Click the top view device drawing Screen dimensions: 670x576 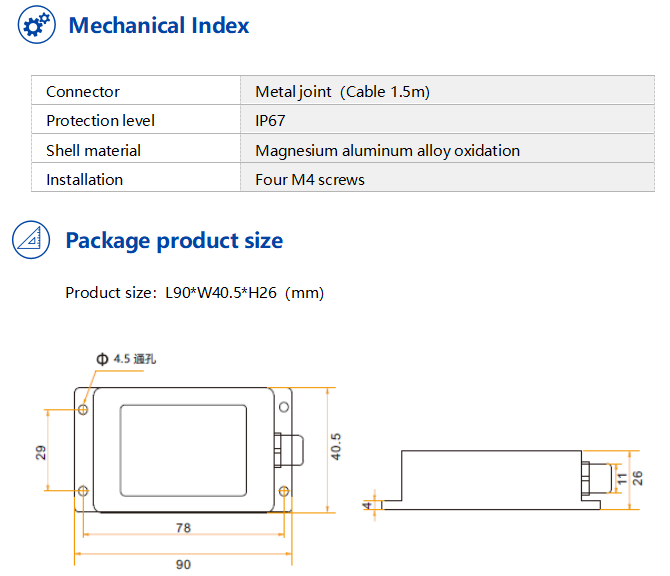[189, 450]
